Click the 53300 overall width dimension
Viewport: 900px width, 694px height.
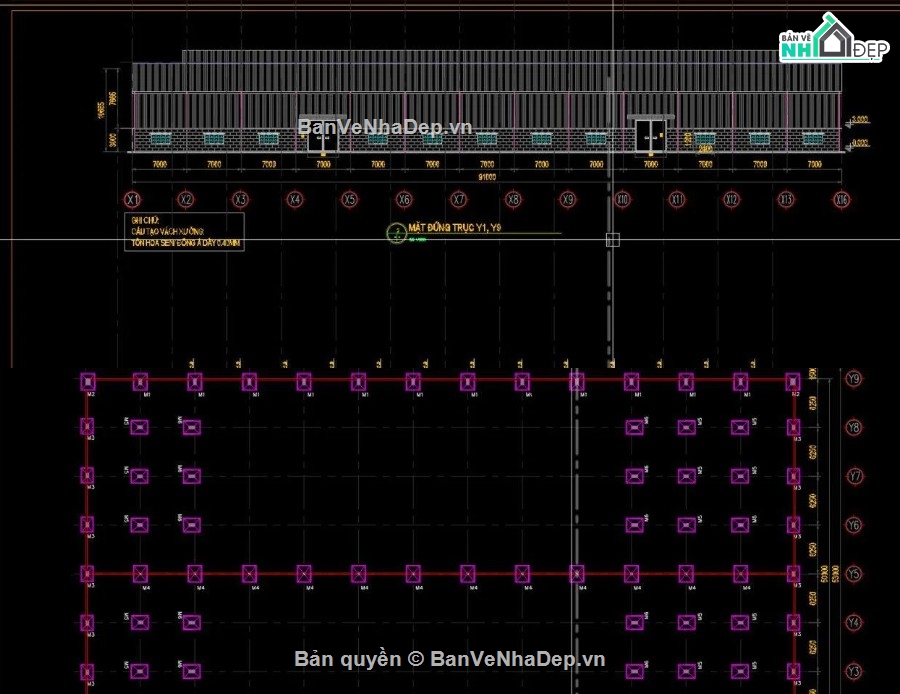835,574
